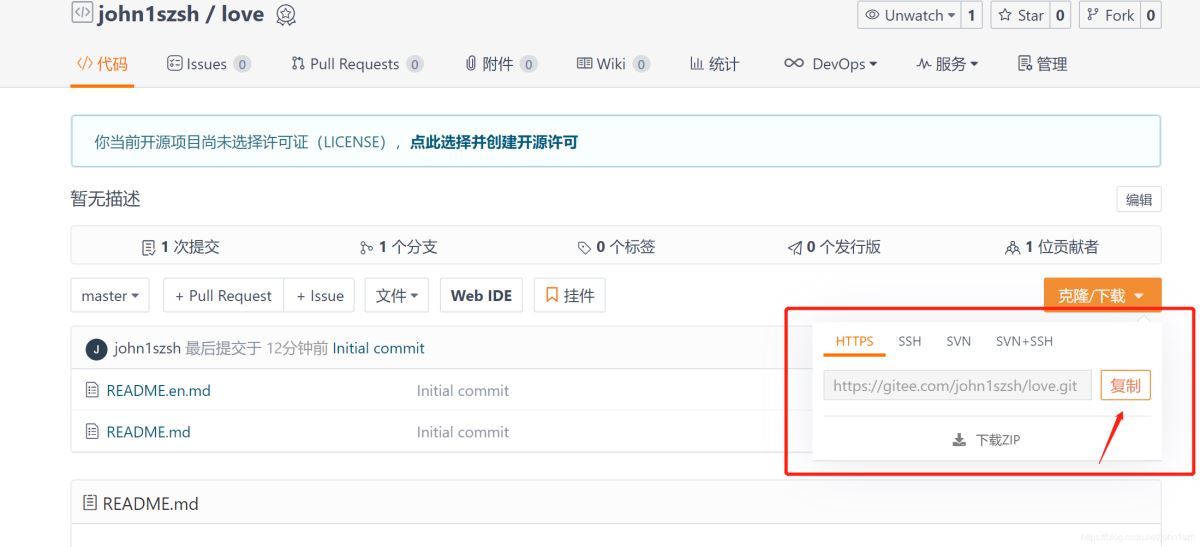Toggle the 克隆/下载 dropdown button
Screen dimensions: 1200x547
(x=1102, y=296)
